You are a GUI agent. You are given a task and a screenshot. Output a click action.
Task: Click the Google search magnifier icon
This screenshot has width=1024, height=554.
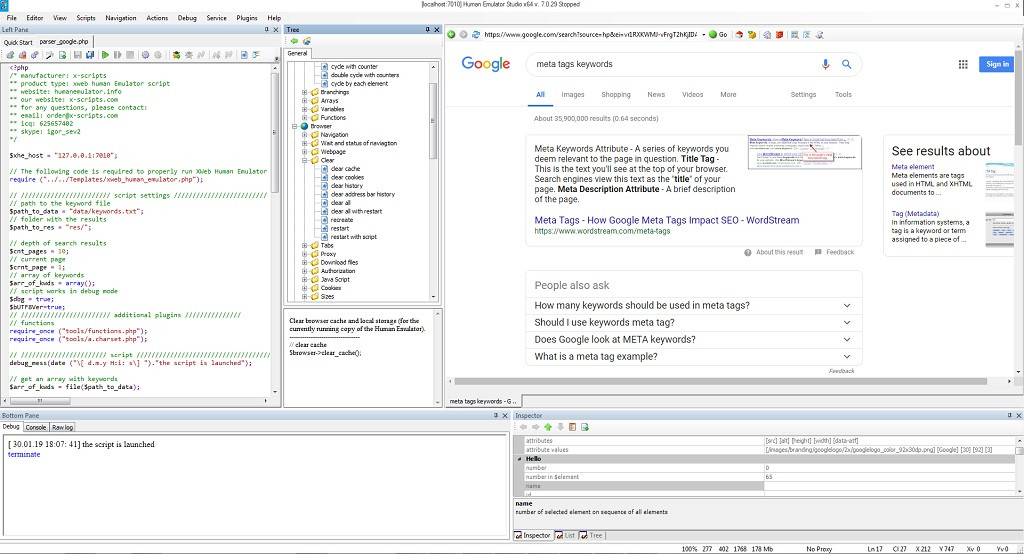pos(846,64)
